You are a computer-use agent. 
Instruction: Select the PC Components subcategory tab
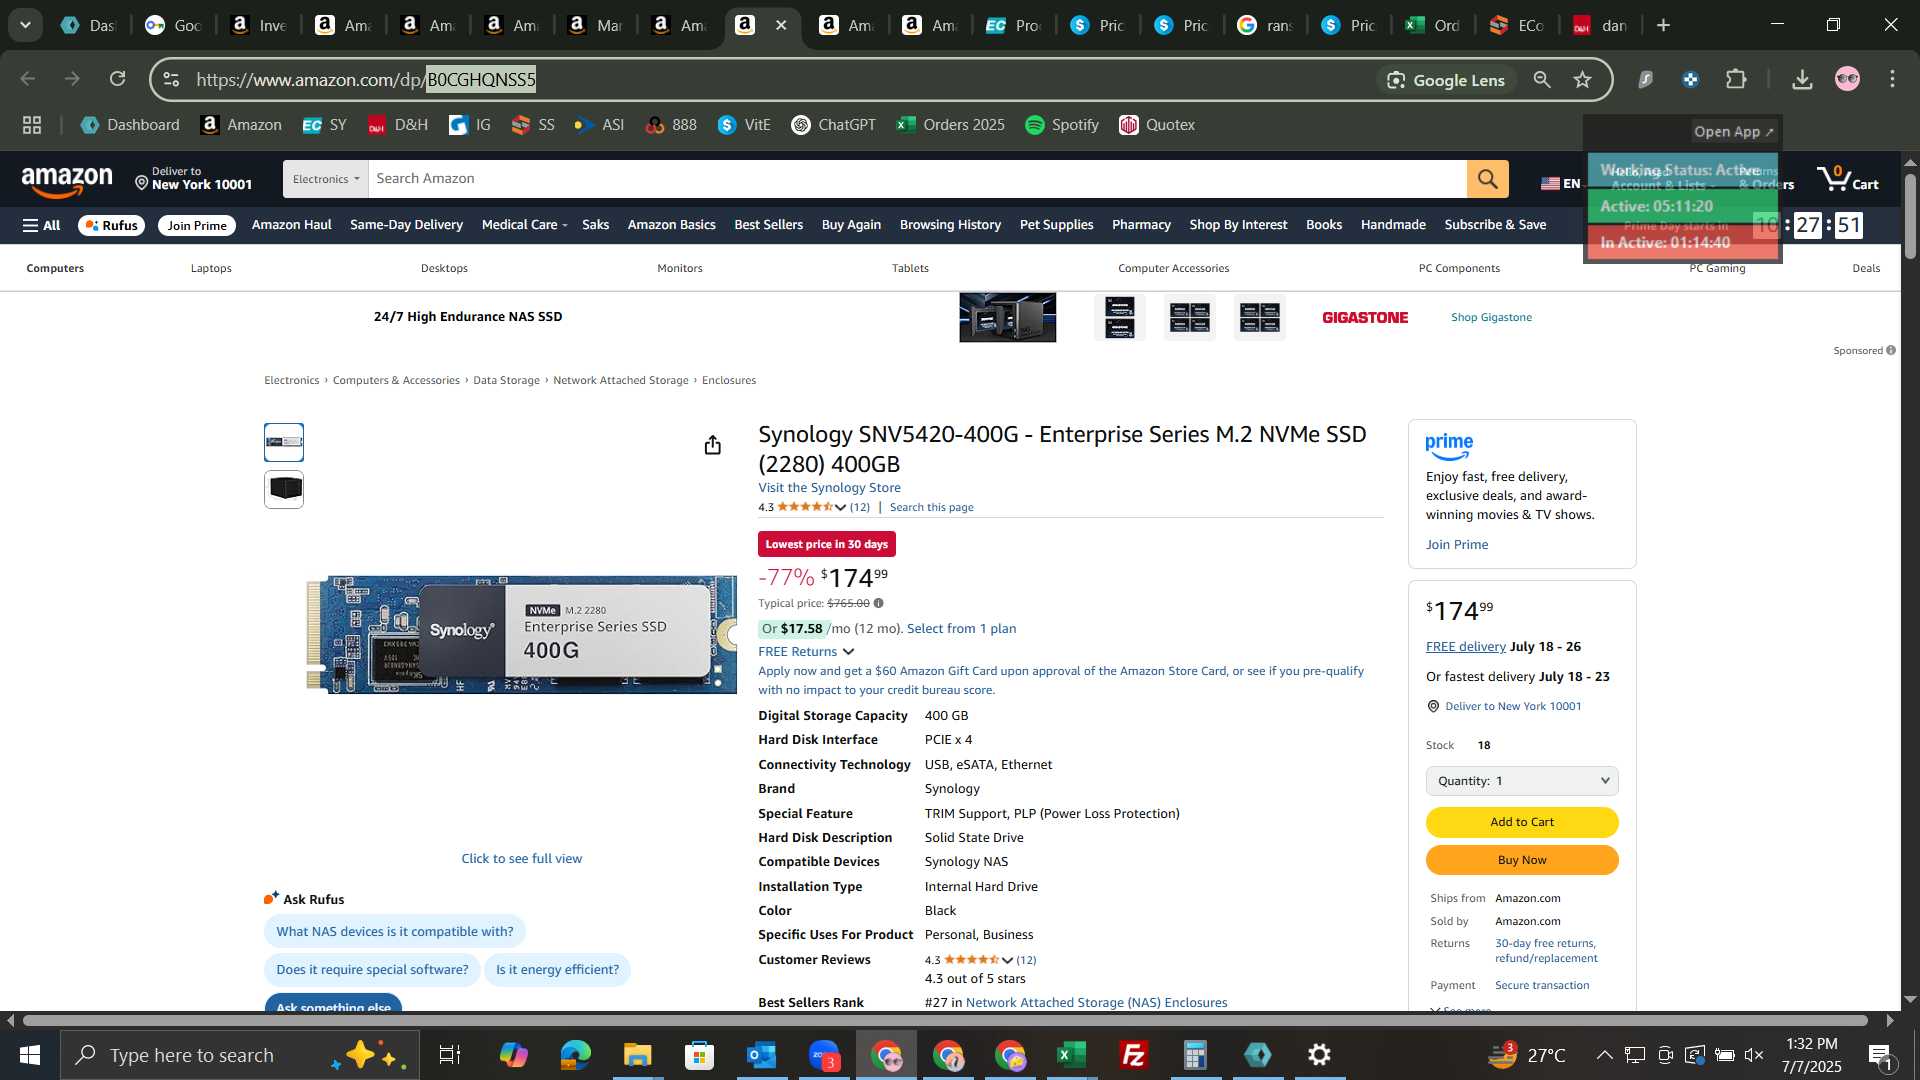[x=1459, y=268]
